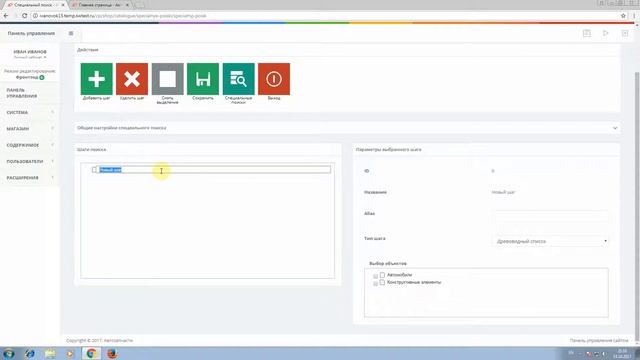The height and width of the screenshot is (360, 640).
Task: Click the Alias input field
Action: [550, 215]
